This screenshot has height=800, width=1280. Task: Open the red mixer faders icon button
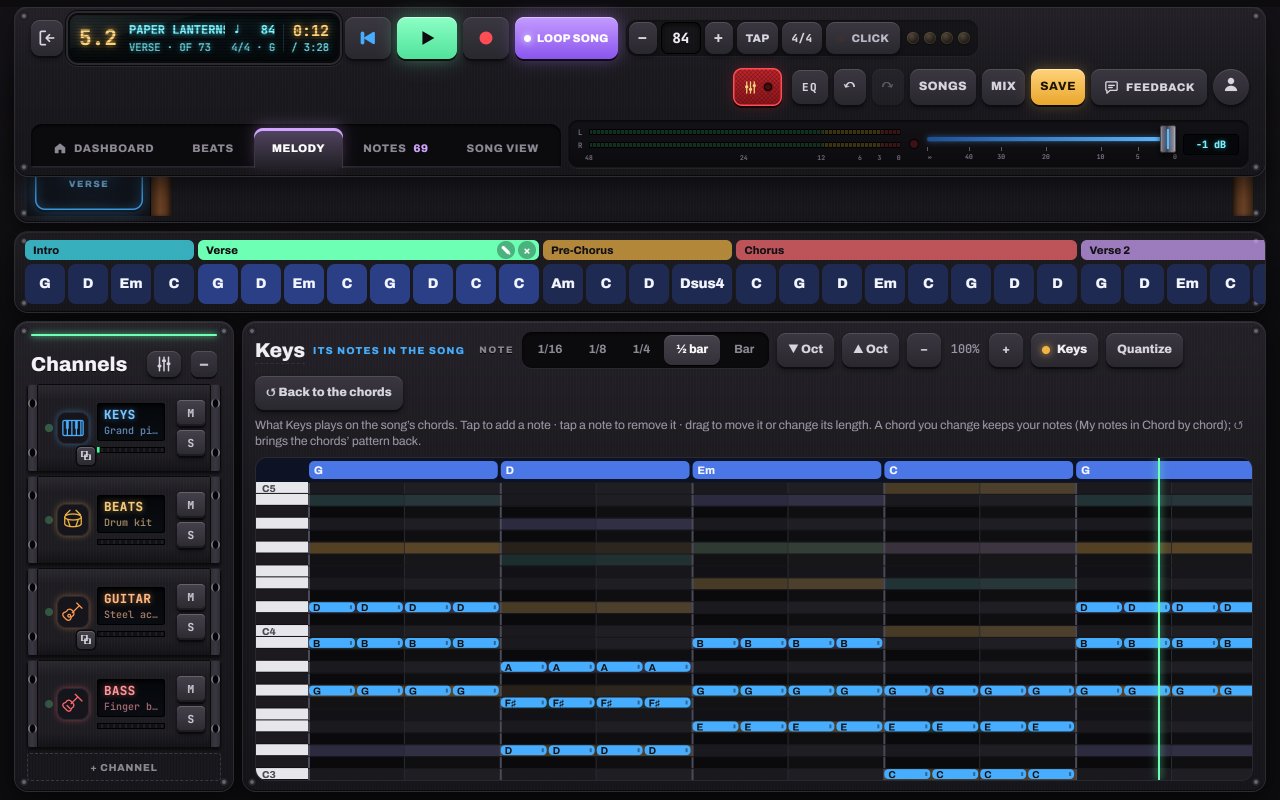click(x=759, y=87)
